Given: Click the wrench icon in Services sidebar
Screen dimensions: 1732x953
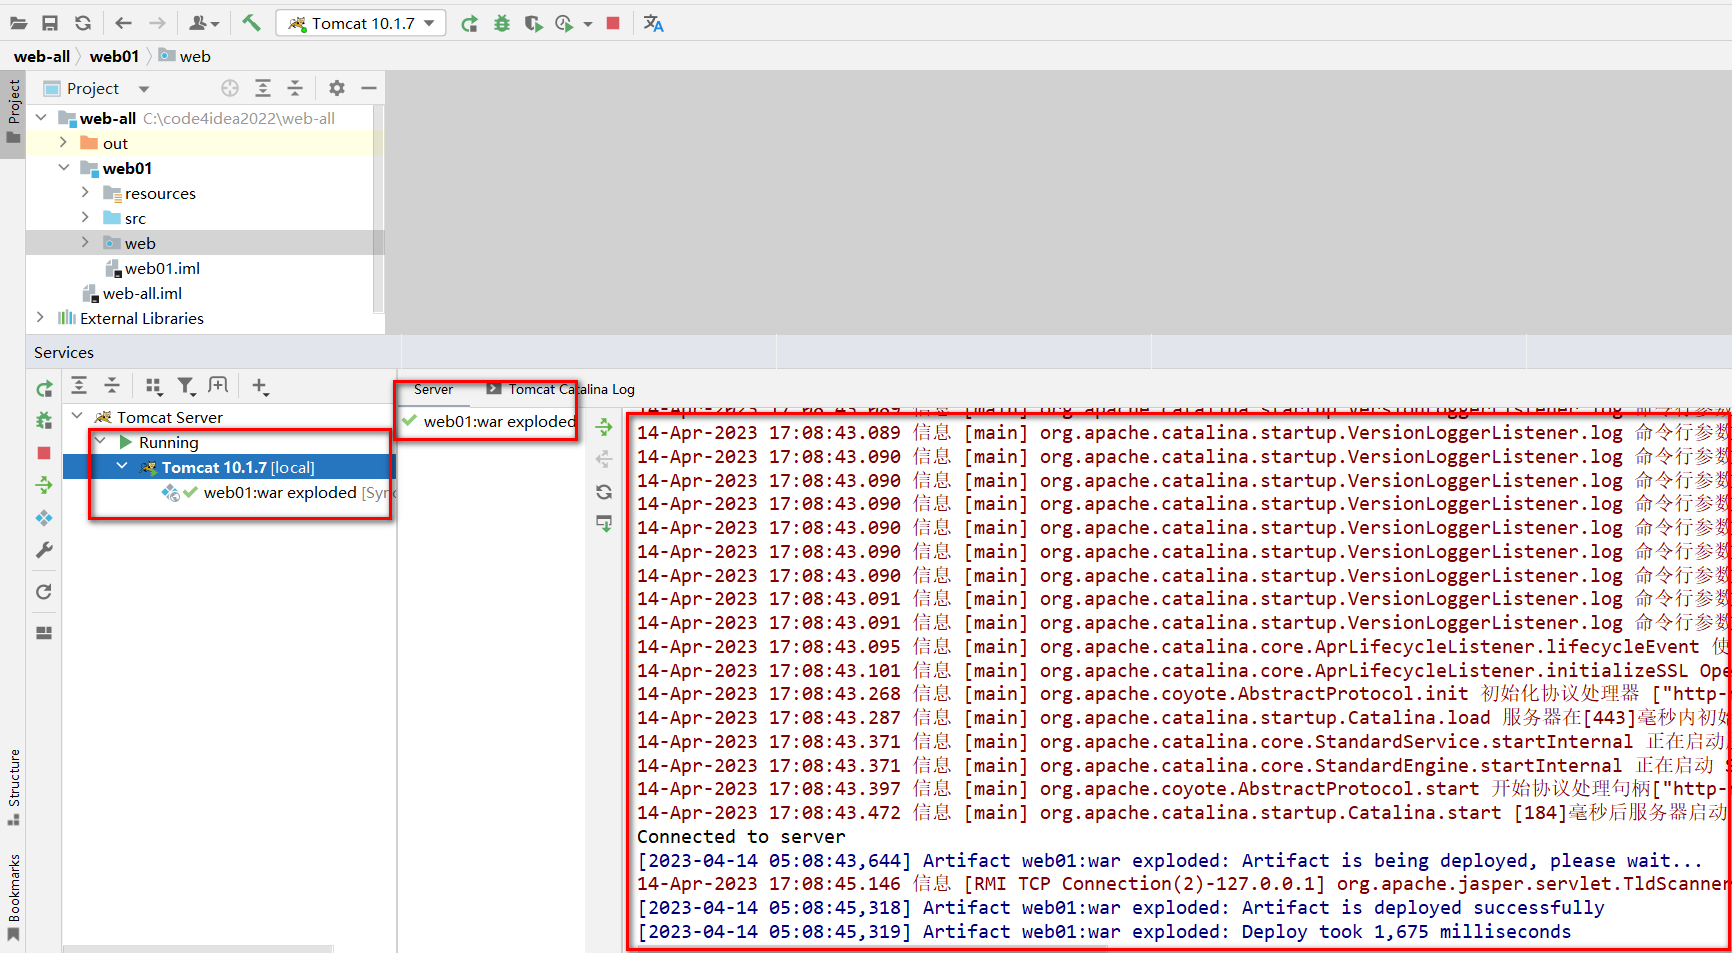Looking at the screenshot, I should [x=44, y=550].
